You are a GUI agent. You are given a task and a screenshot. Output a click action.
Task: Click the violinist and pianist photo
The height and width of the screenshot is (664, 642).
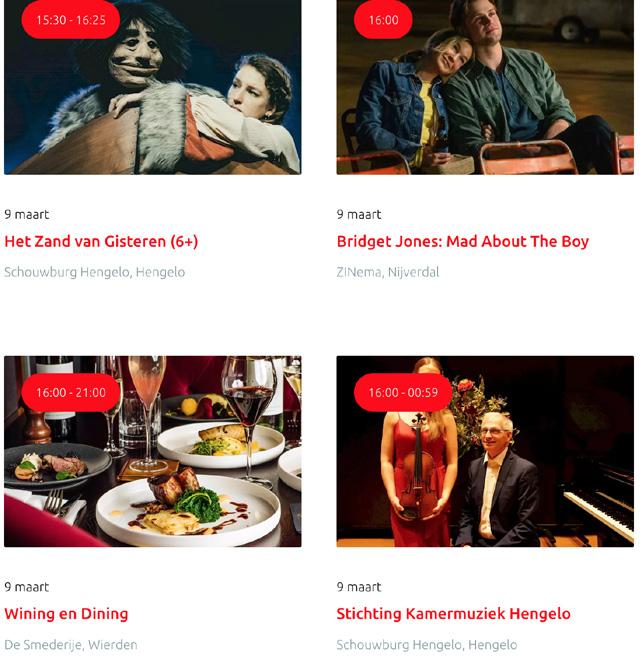tap(485, 451)
